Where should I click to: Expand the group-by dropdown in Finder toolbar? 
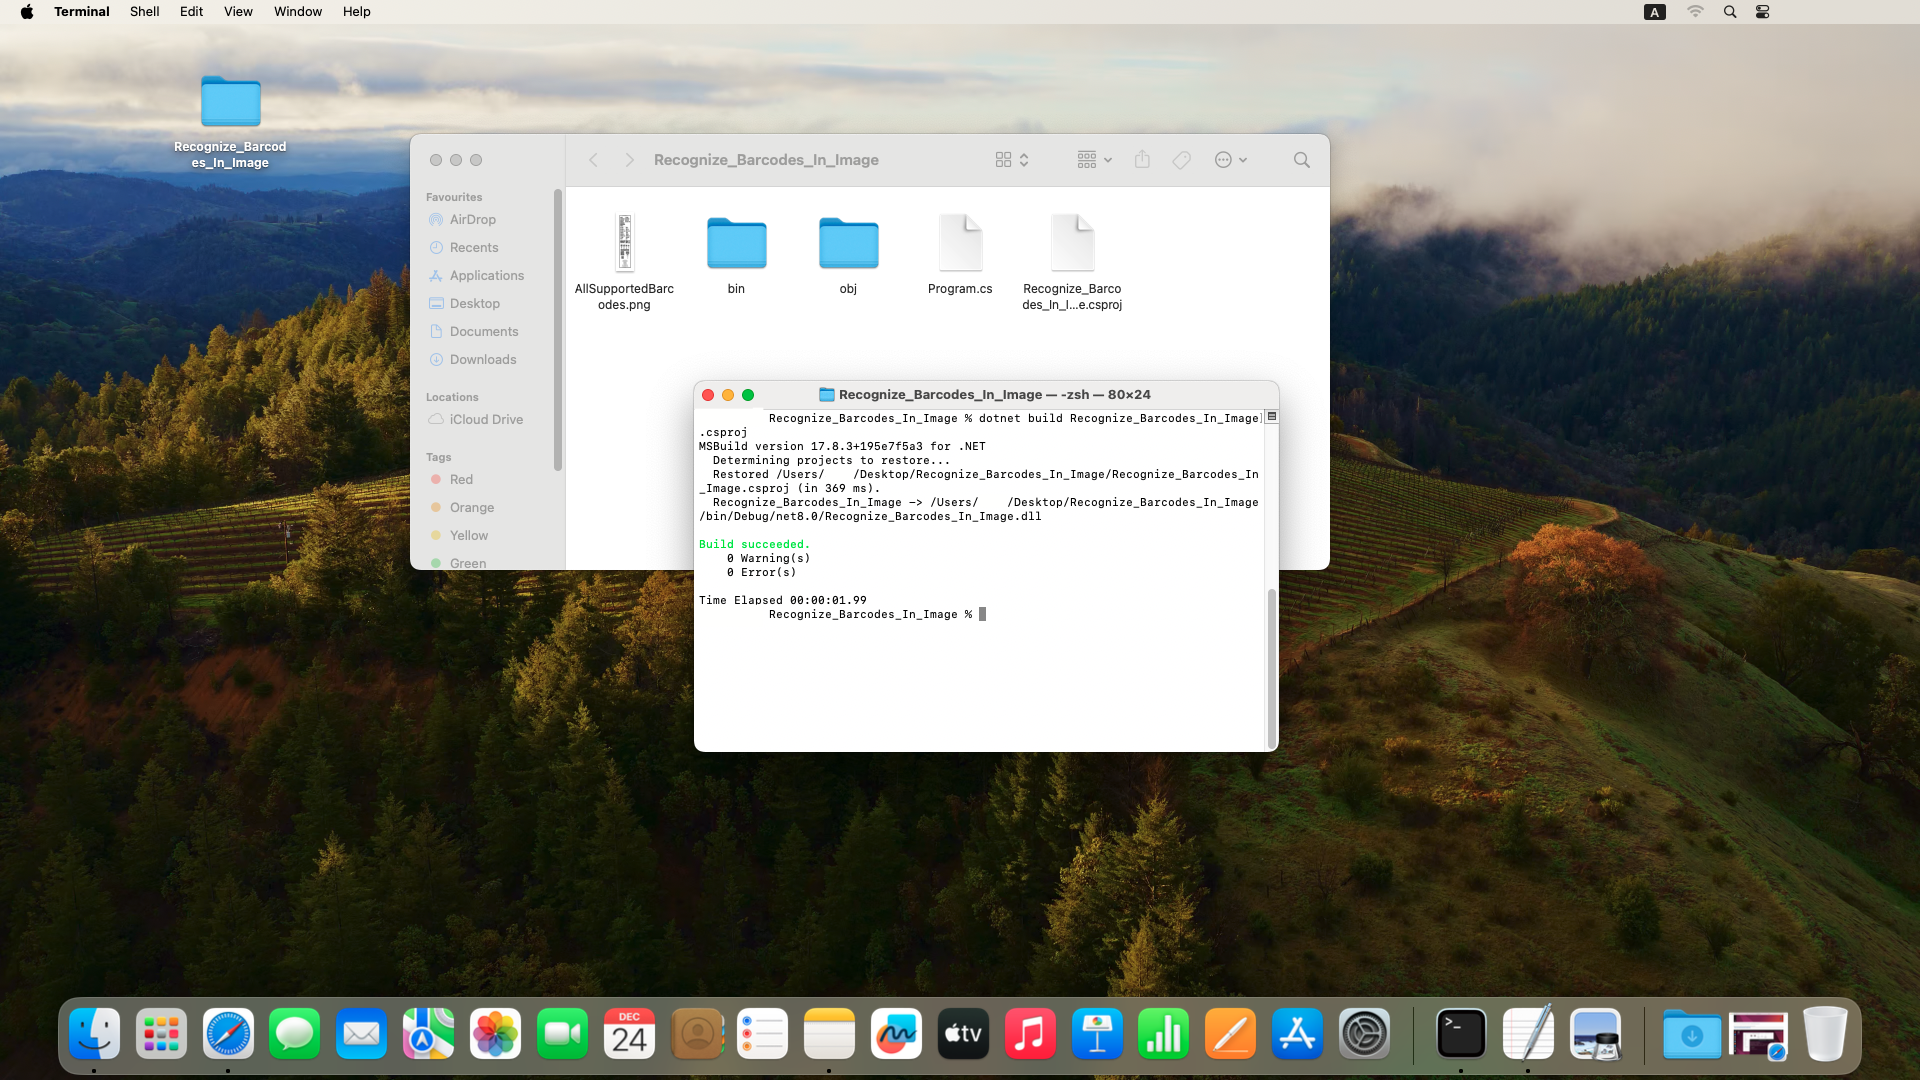[1094, 160]
